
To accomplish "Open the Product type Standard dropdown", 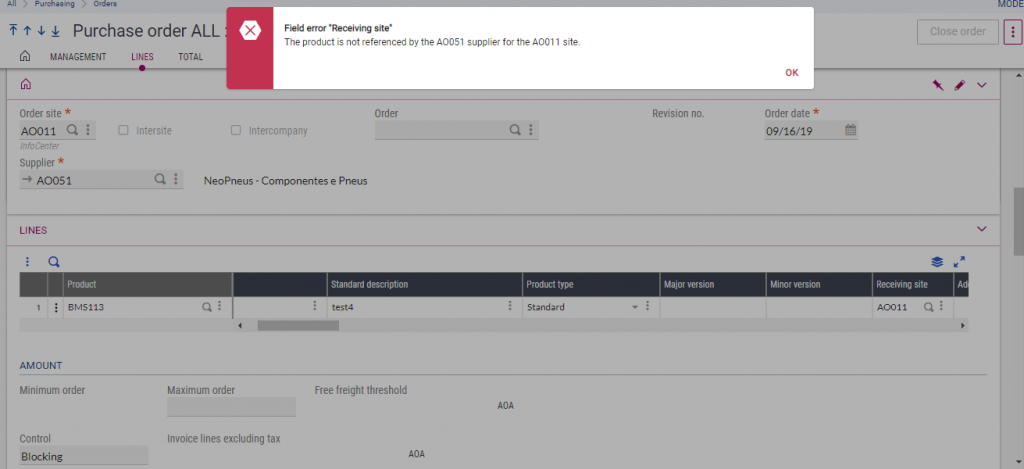I will [x=634, y=307].
